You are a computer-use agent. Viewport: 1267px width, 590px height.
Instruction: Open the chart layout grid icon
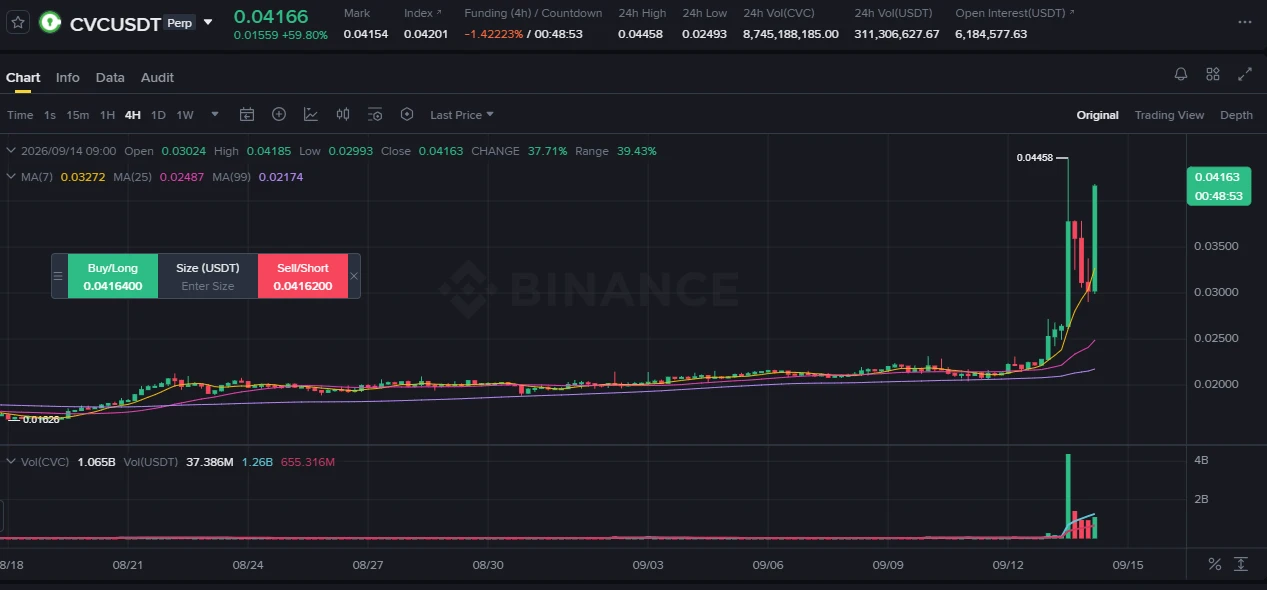point(1213,75)
